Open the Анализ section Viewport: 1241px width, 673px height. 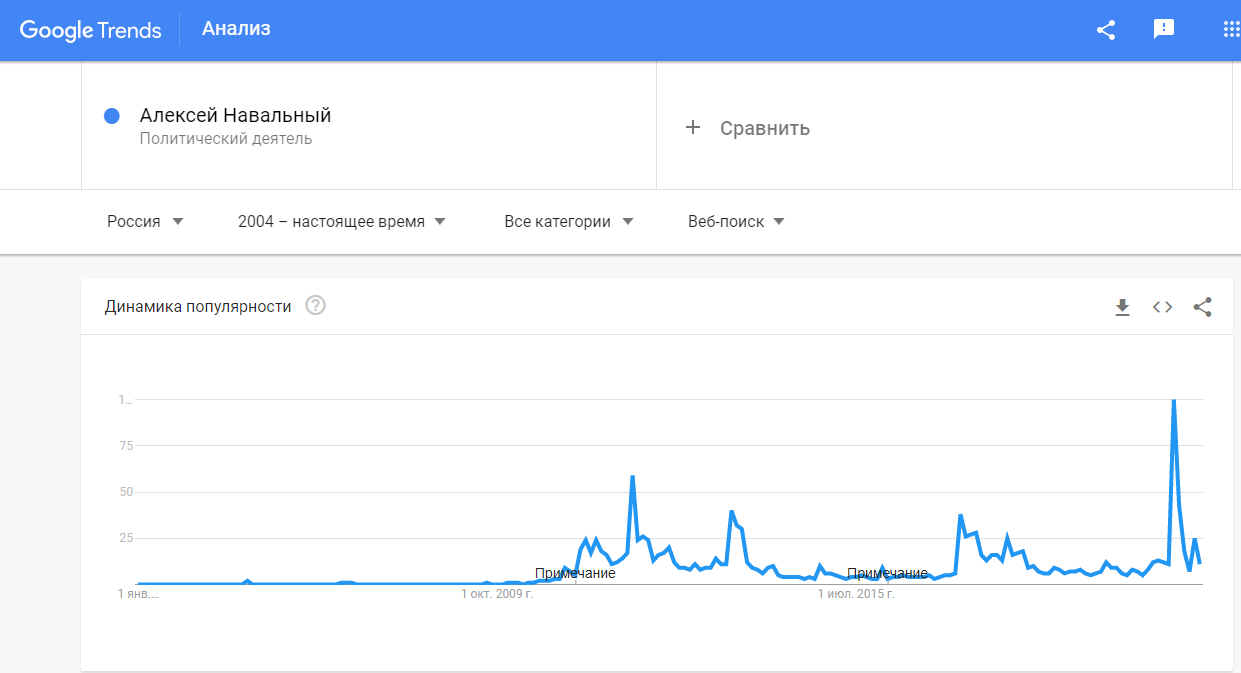(x=236, y=29)
